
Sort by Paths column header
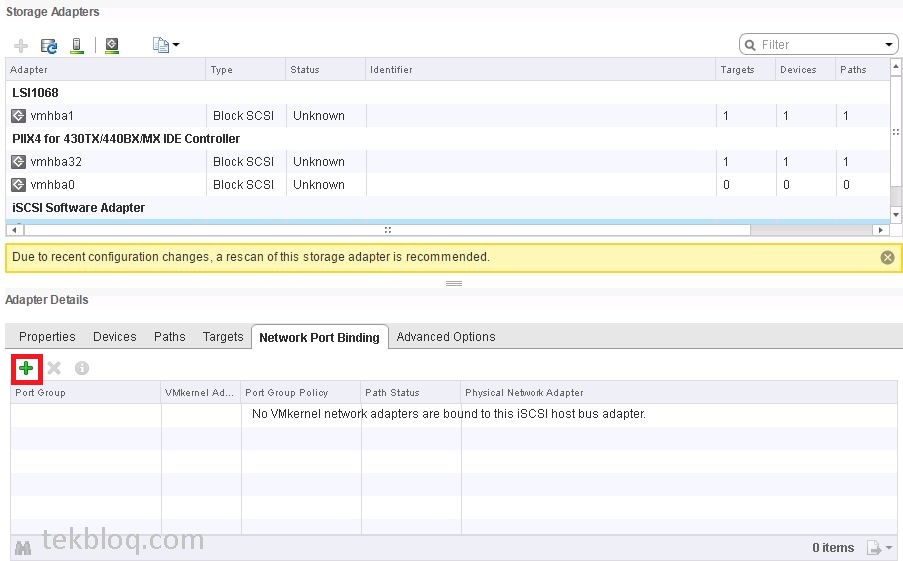pyautogui.click(x=862, y=69)
